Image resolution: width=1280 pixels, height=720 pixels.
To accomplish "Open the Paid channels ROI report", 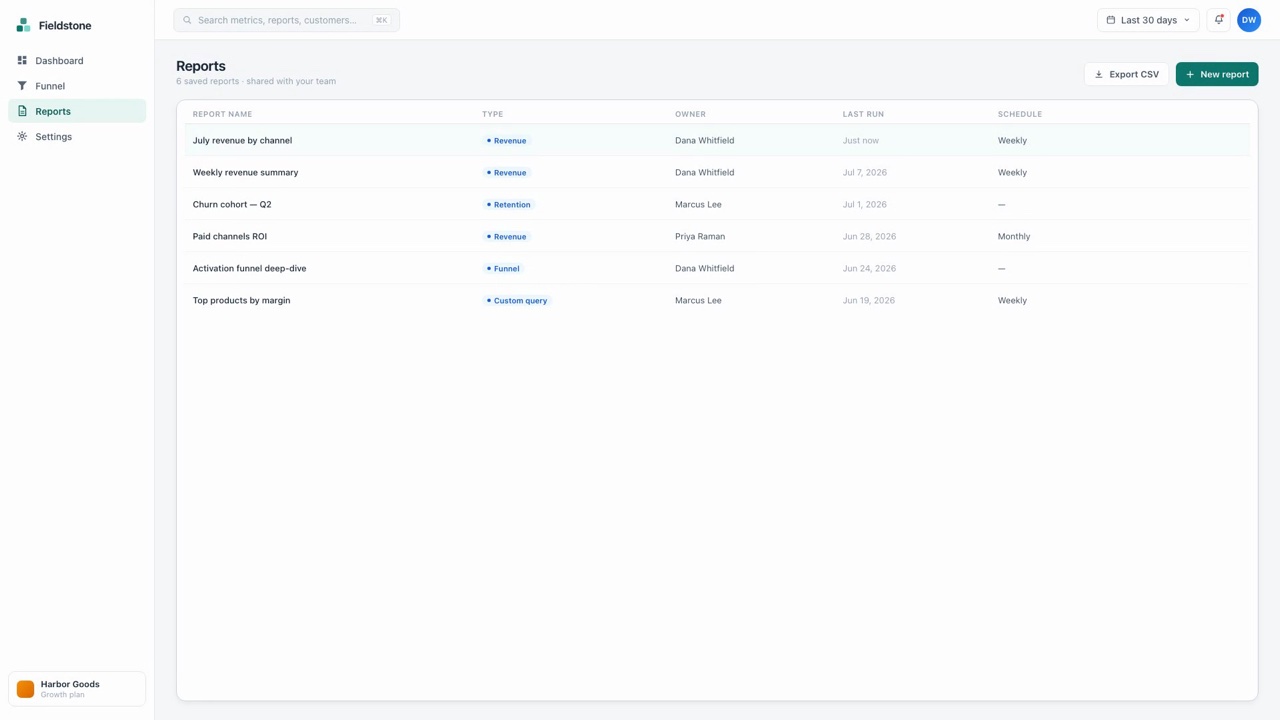I will pyautogui.click(x=230, y=236).
